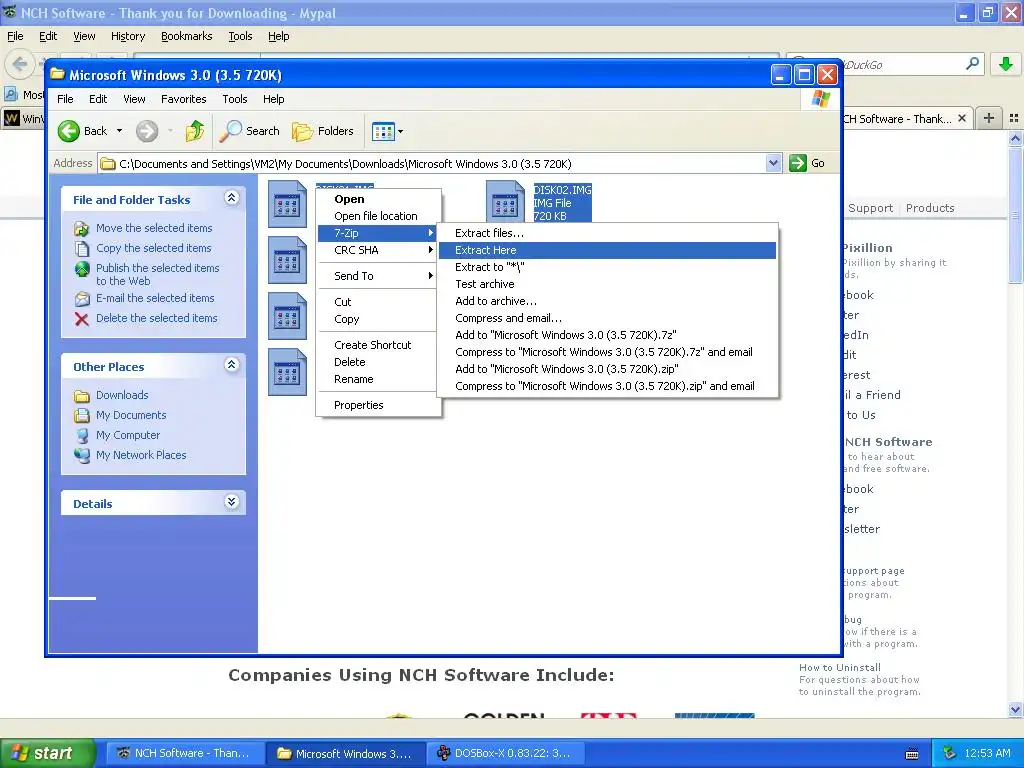Image resolution: width=1024 pixels, height=768 pixels.
Task: Select Open file location in context menu
Action: 379,216
